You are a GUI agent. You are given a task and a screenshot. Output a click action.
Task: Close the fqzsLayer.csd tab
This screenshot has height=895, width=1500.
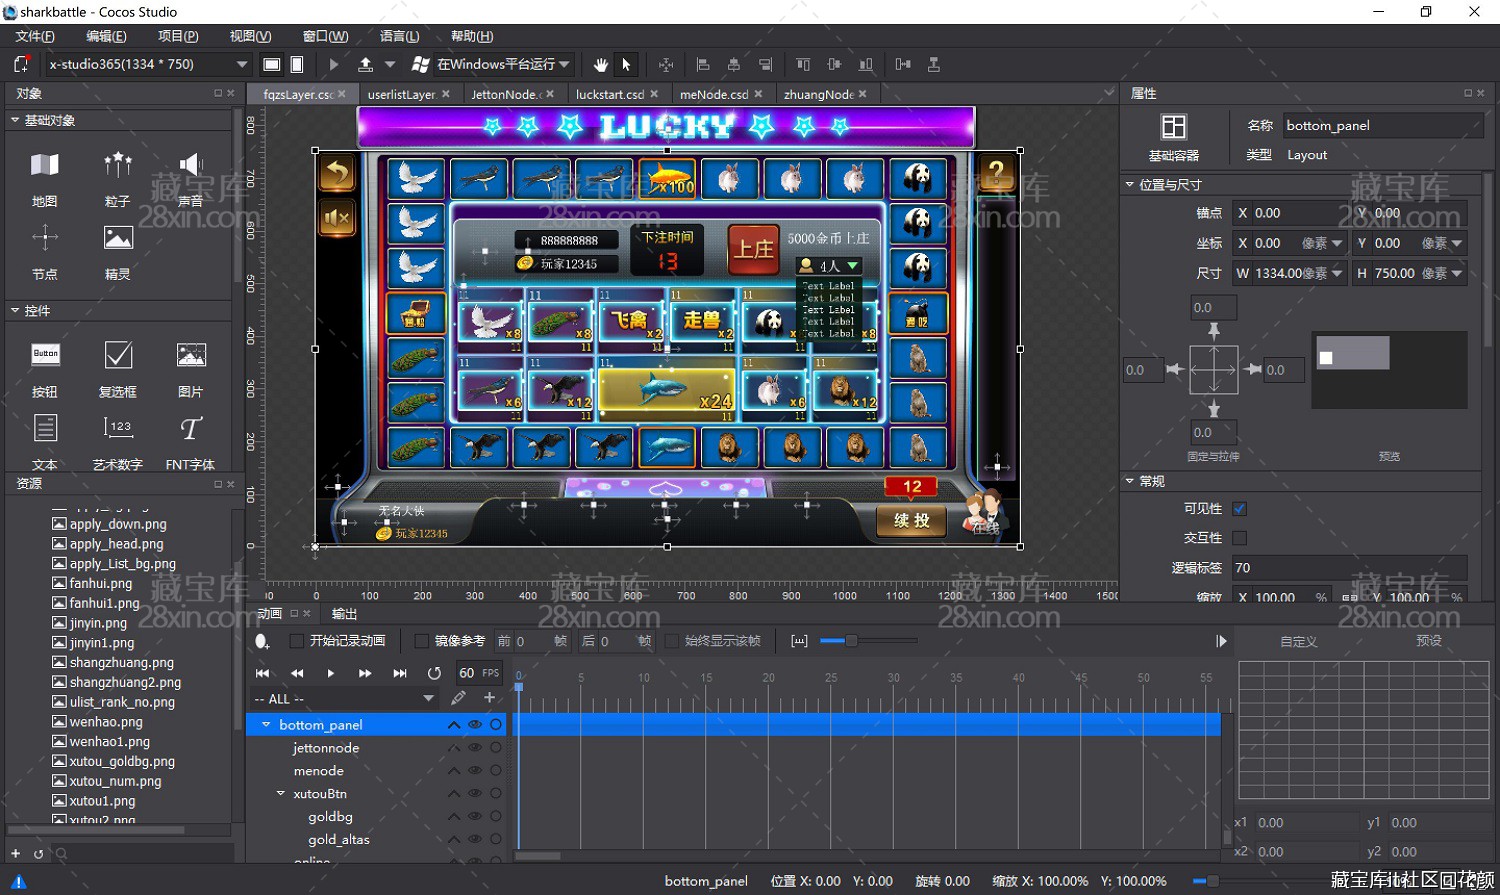(341, 94)
